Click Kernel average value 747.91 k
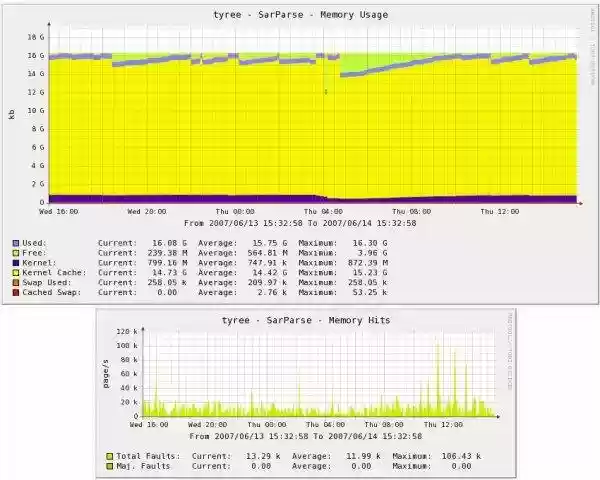 pyautogui.click(x=267, y=263)
